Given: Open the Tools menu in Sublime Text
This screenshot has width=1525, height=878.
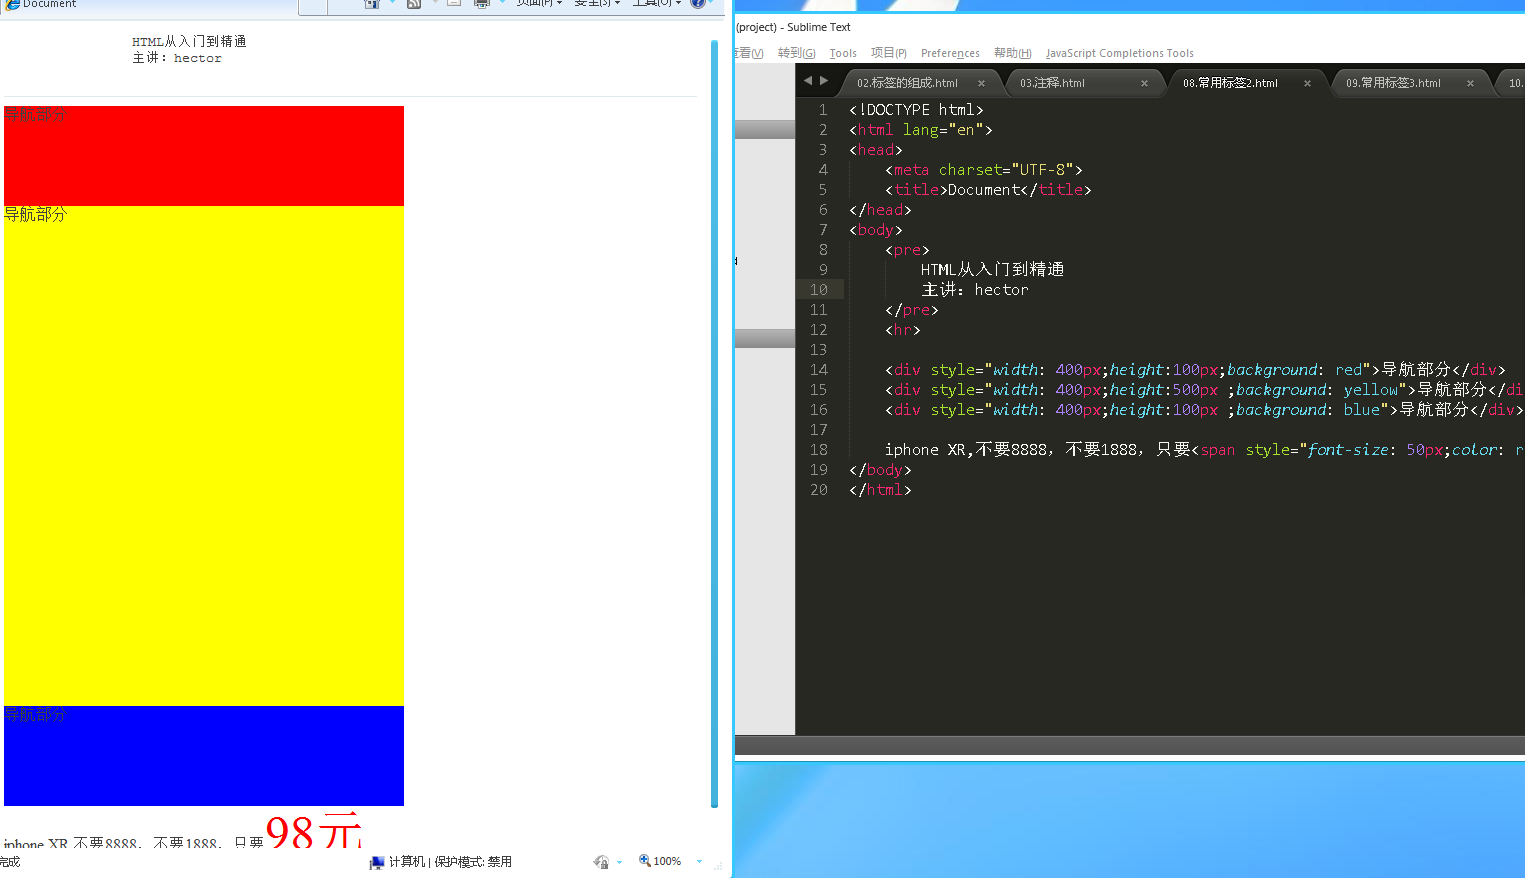Looking at the screenshot, I should click(x=843, y=53).
